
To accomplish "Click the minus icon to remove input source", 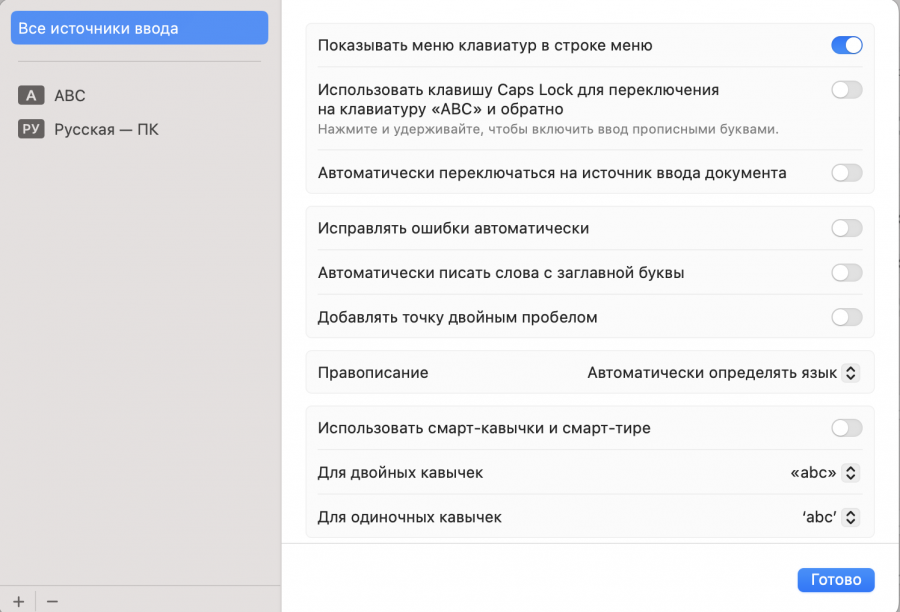I will (52, 600).
